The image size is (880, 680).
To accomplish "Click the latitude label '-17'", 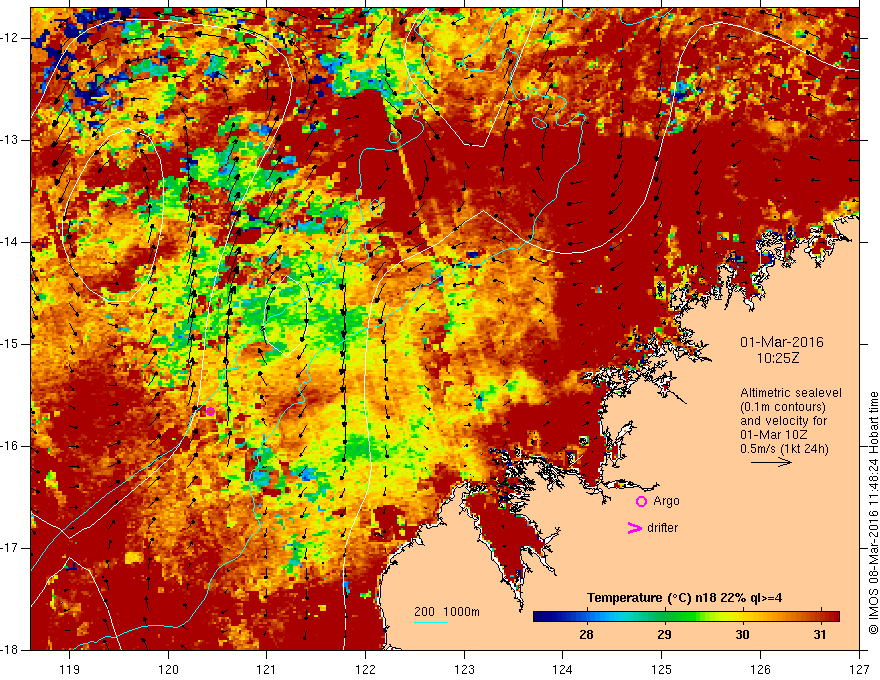I will (10, 548).
